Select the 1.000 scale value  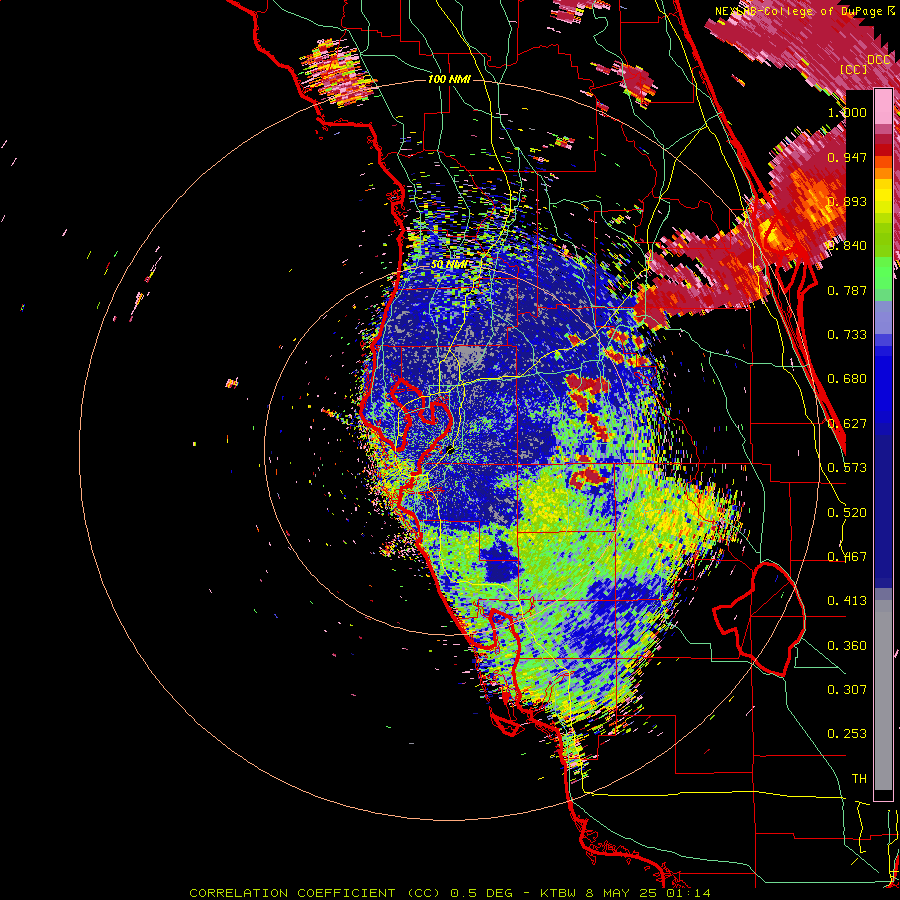(847, 112)
